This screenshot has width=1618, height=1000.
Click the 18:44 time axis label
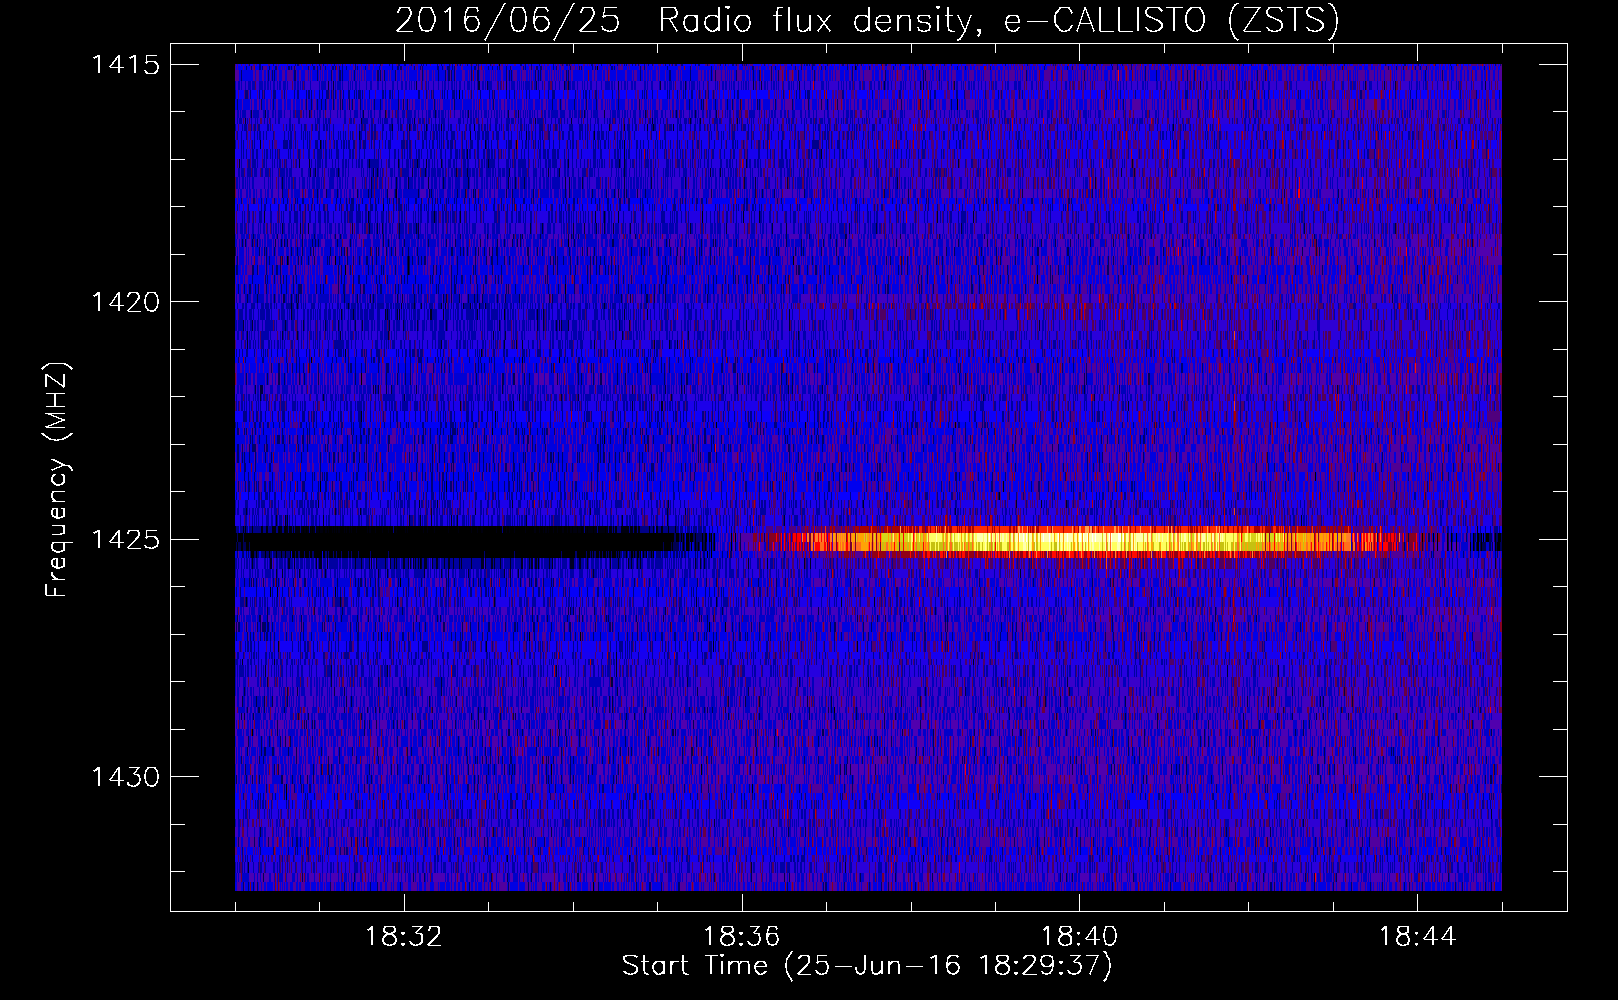pyautogui.click(x=1418, y=937)
